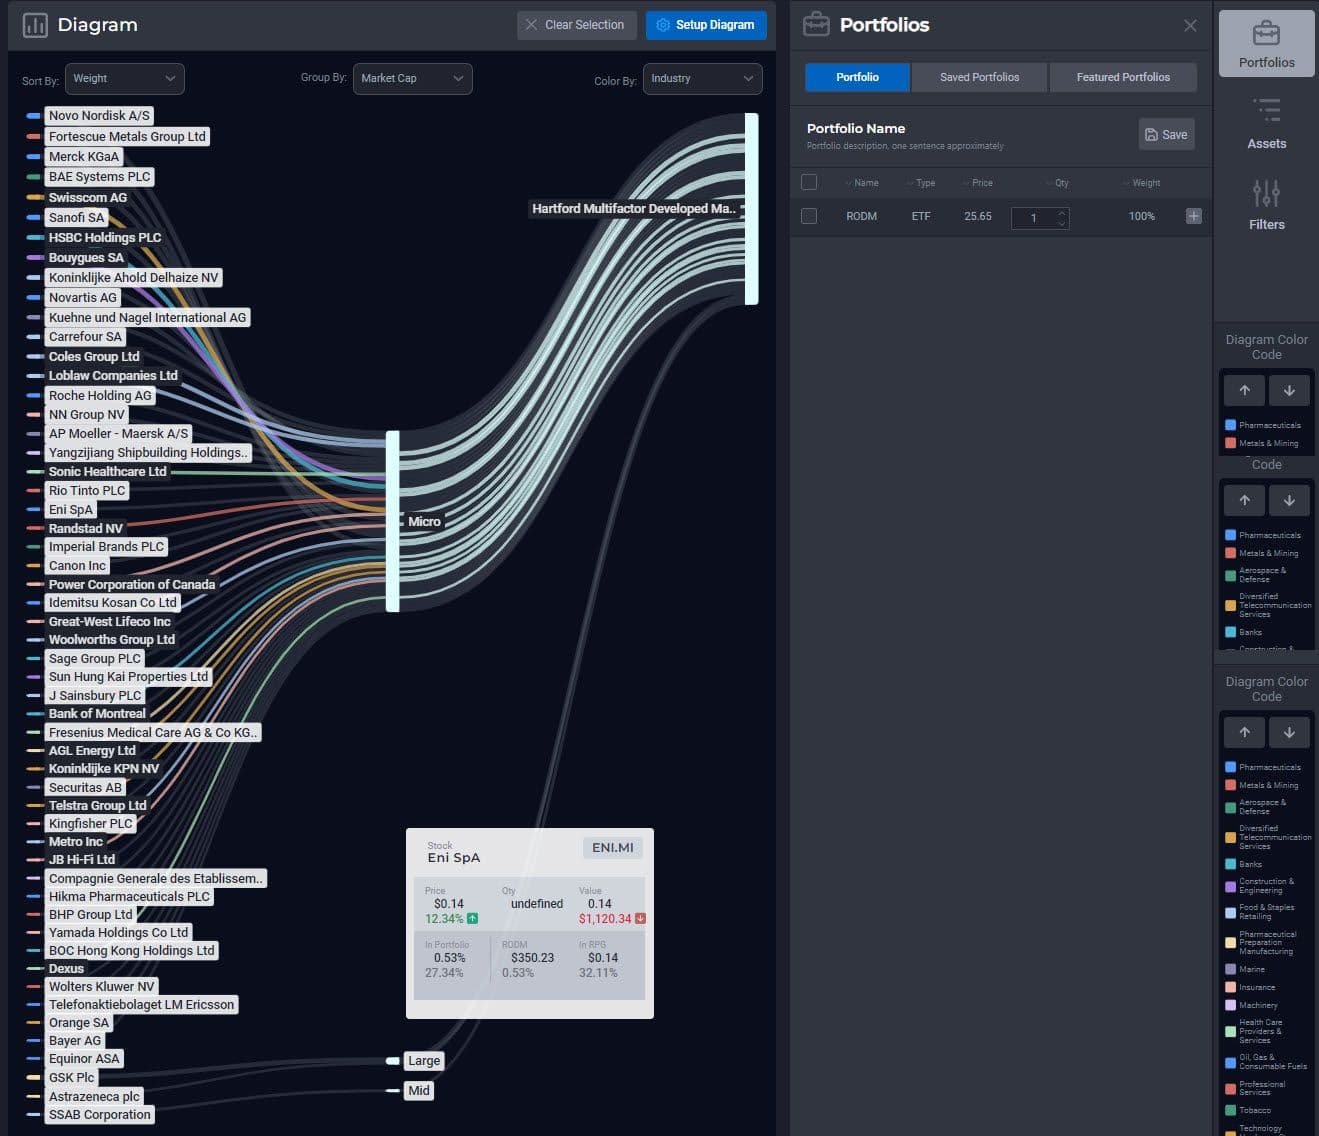Select the SSAB Corporation stock label
1319x1136 pixels.
[x=100, y=1114]
